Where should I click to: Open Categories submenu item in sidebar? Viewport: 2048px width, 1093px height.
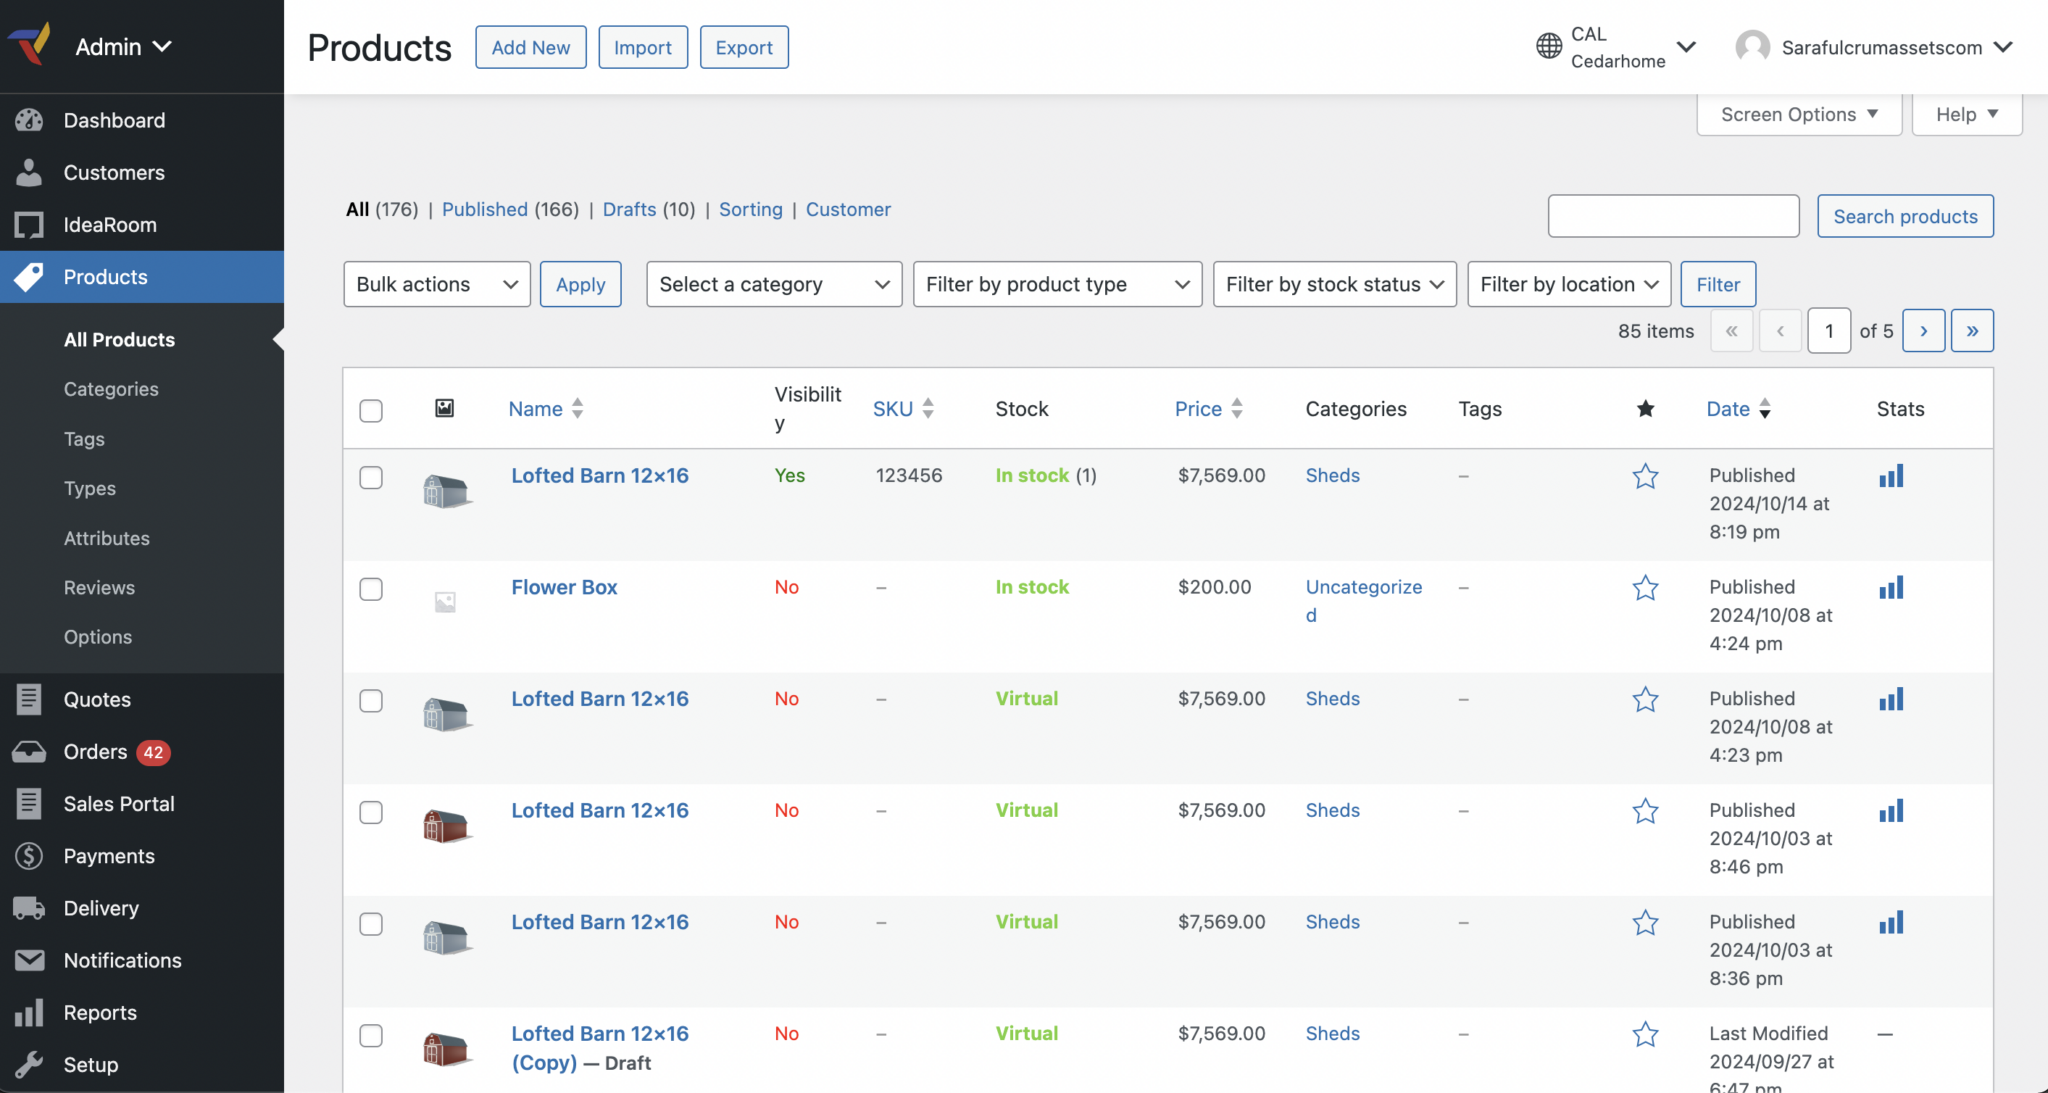click(111, 389)
